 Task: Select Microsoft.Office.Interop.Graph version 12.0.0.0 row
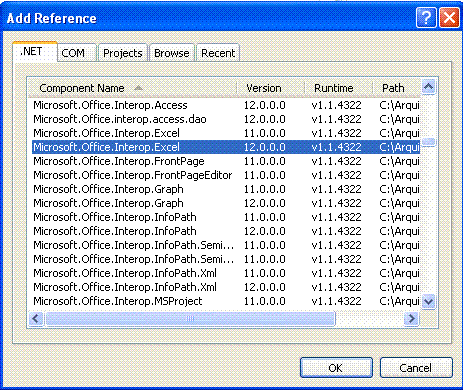pyautogui.click(x=226, y=203)
